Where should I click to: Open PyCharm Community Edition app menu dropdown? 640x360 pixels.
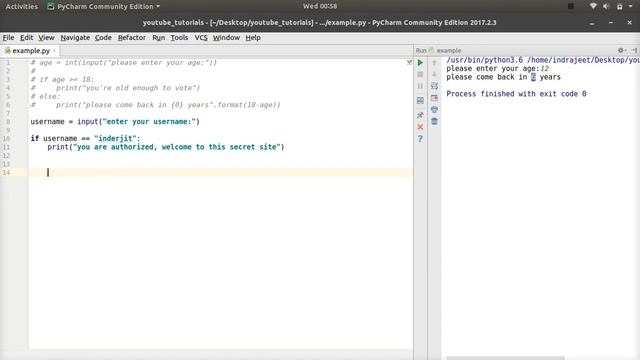(x=104, y=7)
